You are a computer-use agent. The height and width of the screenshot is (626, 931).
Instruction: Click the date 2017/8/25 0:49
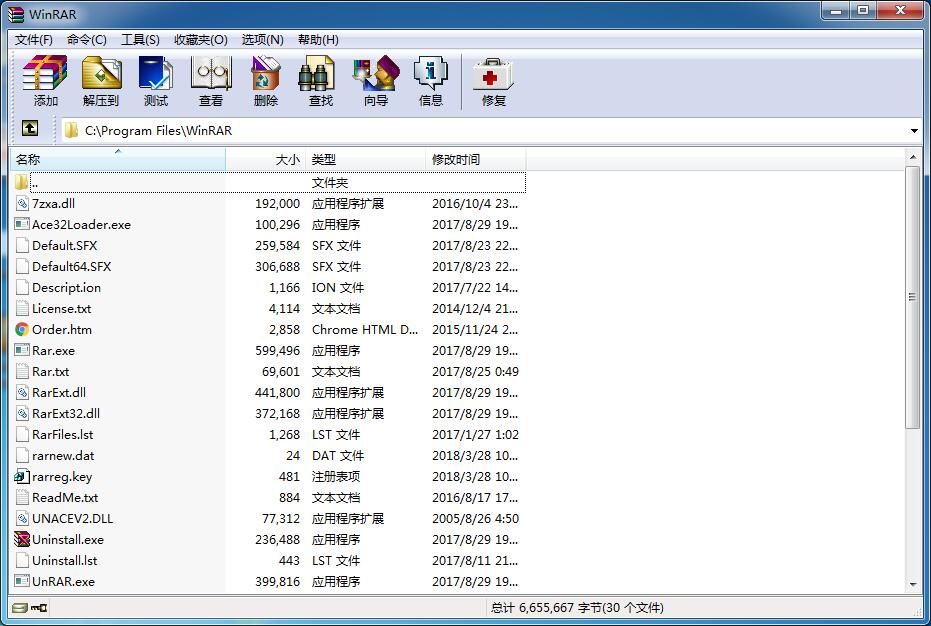[x=475, y=372]
